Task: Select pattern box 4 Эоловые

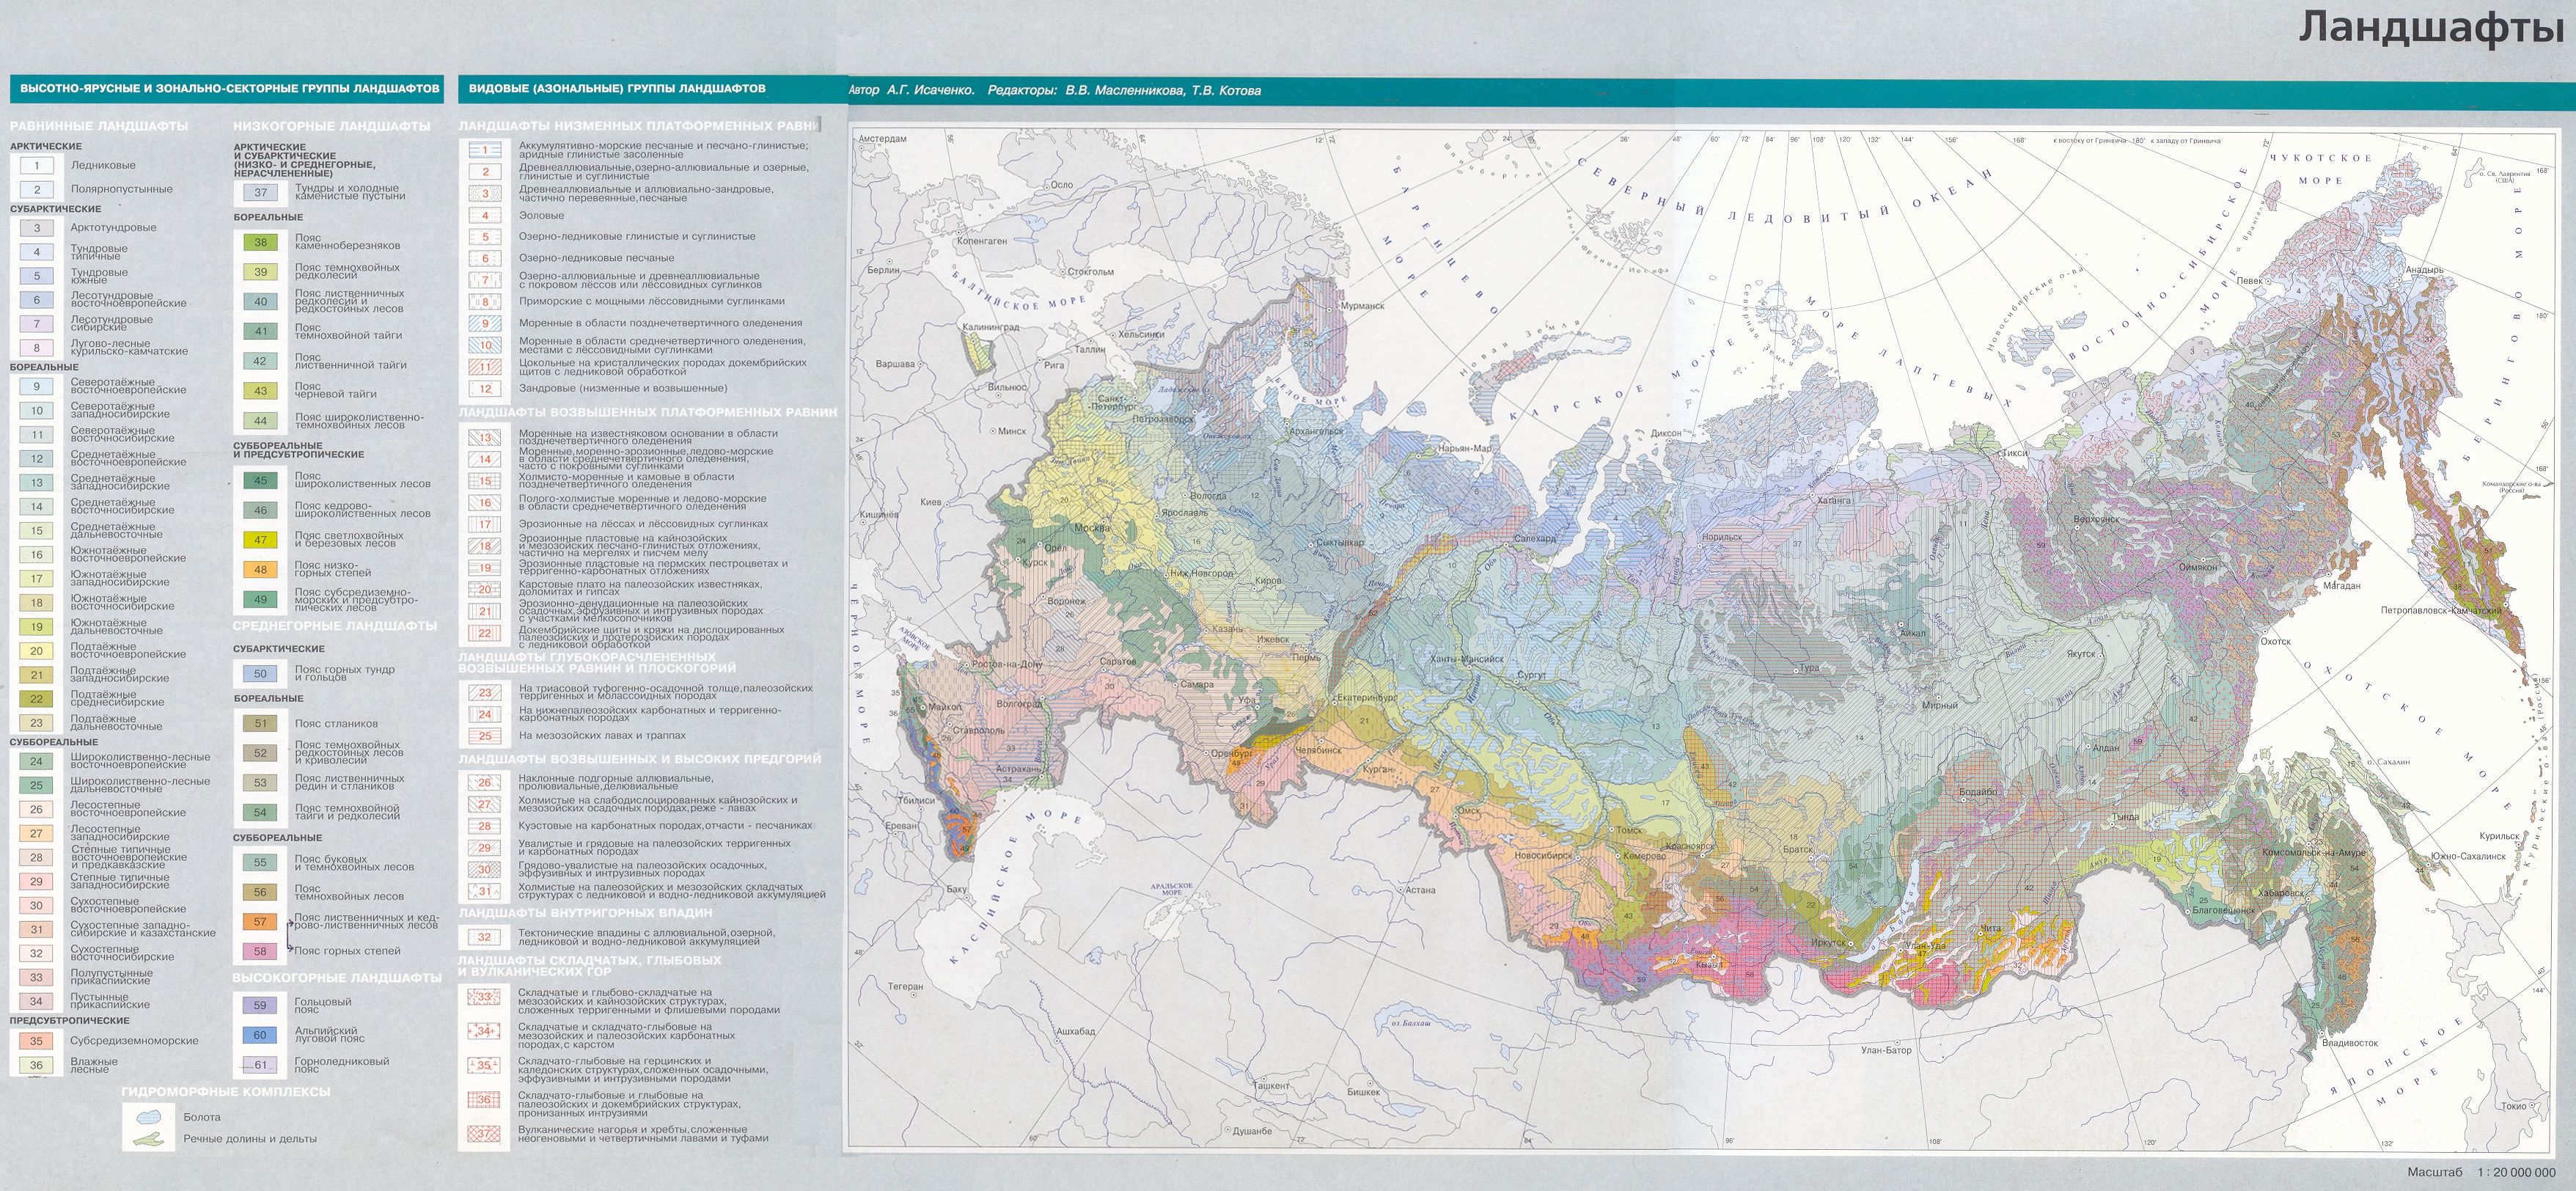Action: (485, 216)
